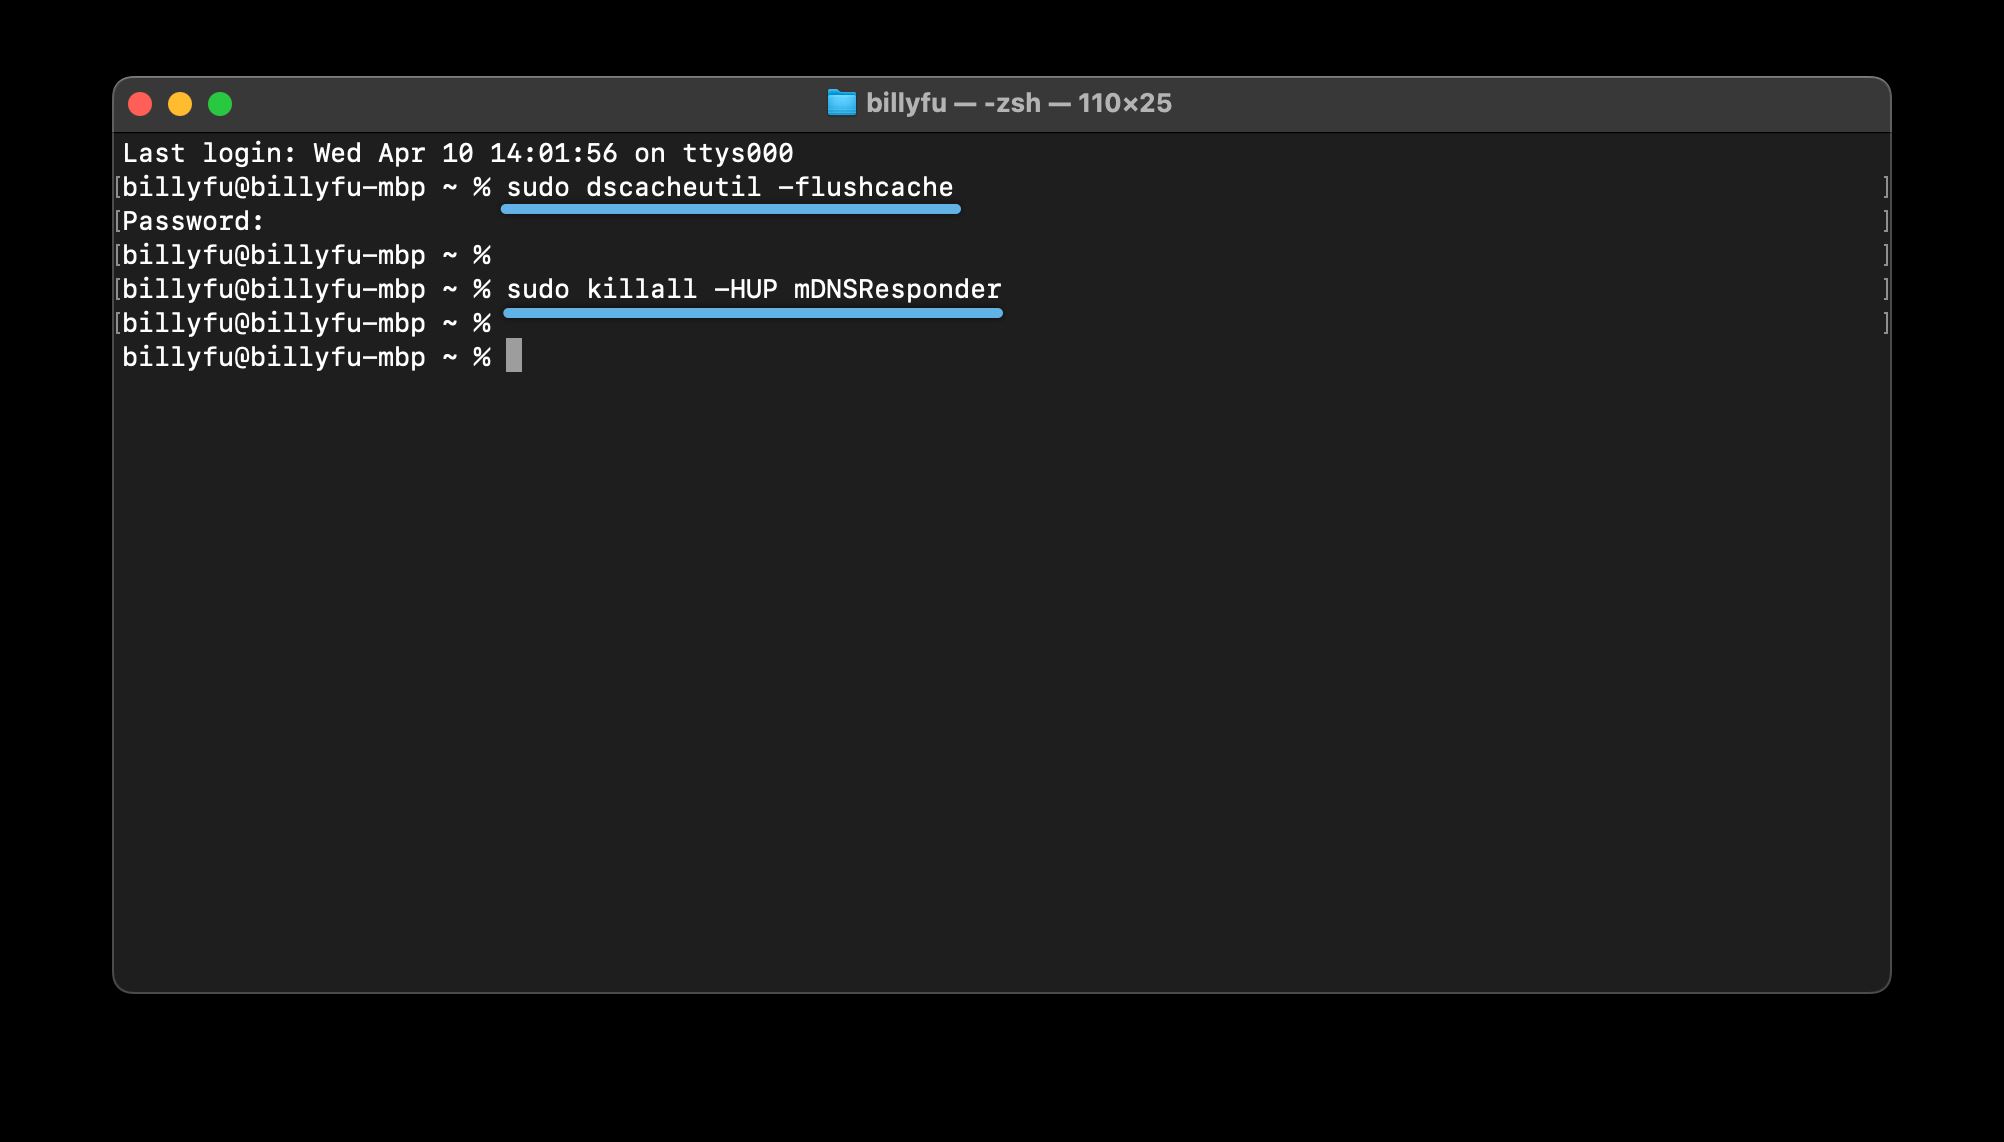Viewport: 2004px width, 1142px height.
Task: Click the 'sudo killall -HUP mDNSResponder' command text
Action: 753,289
